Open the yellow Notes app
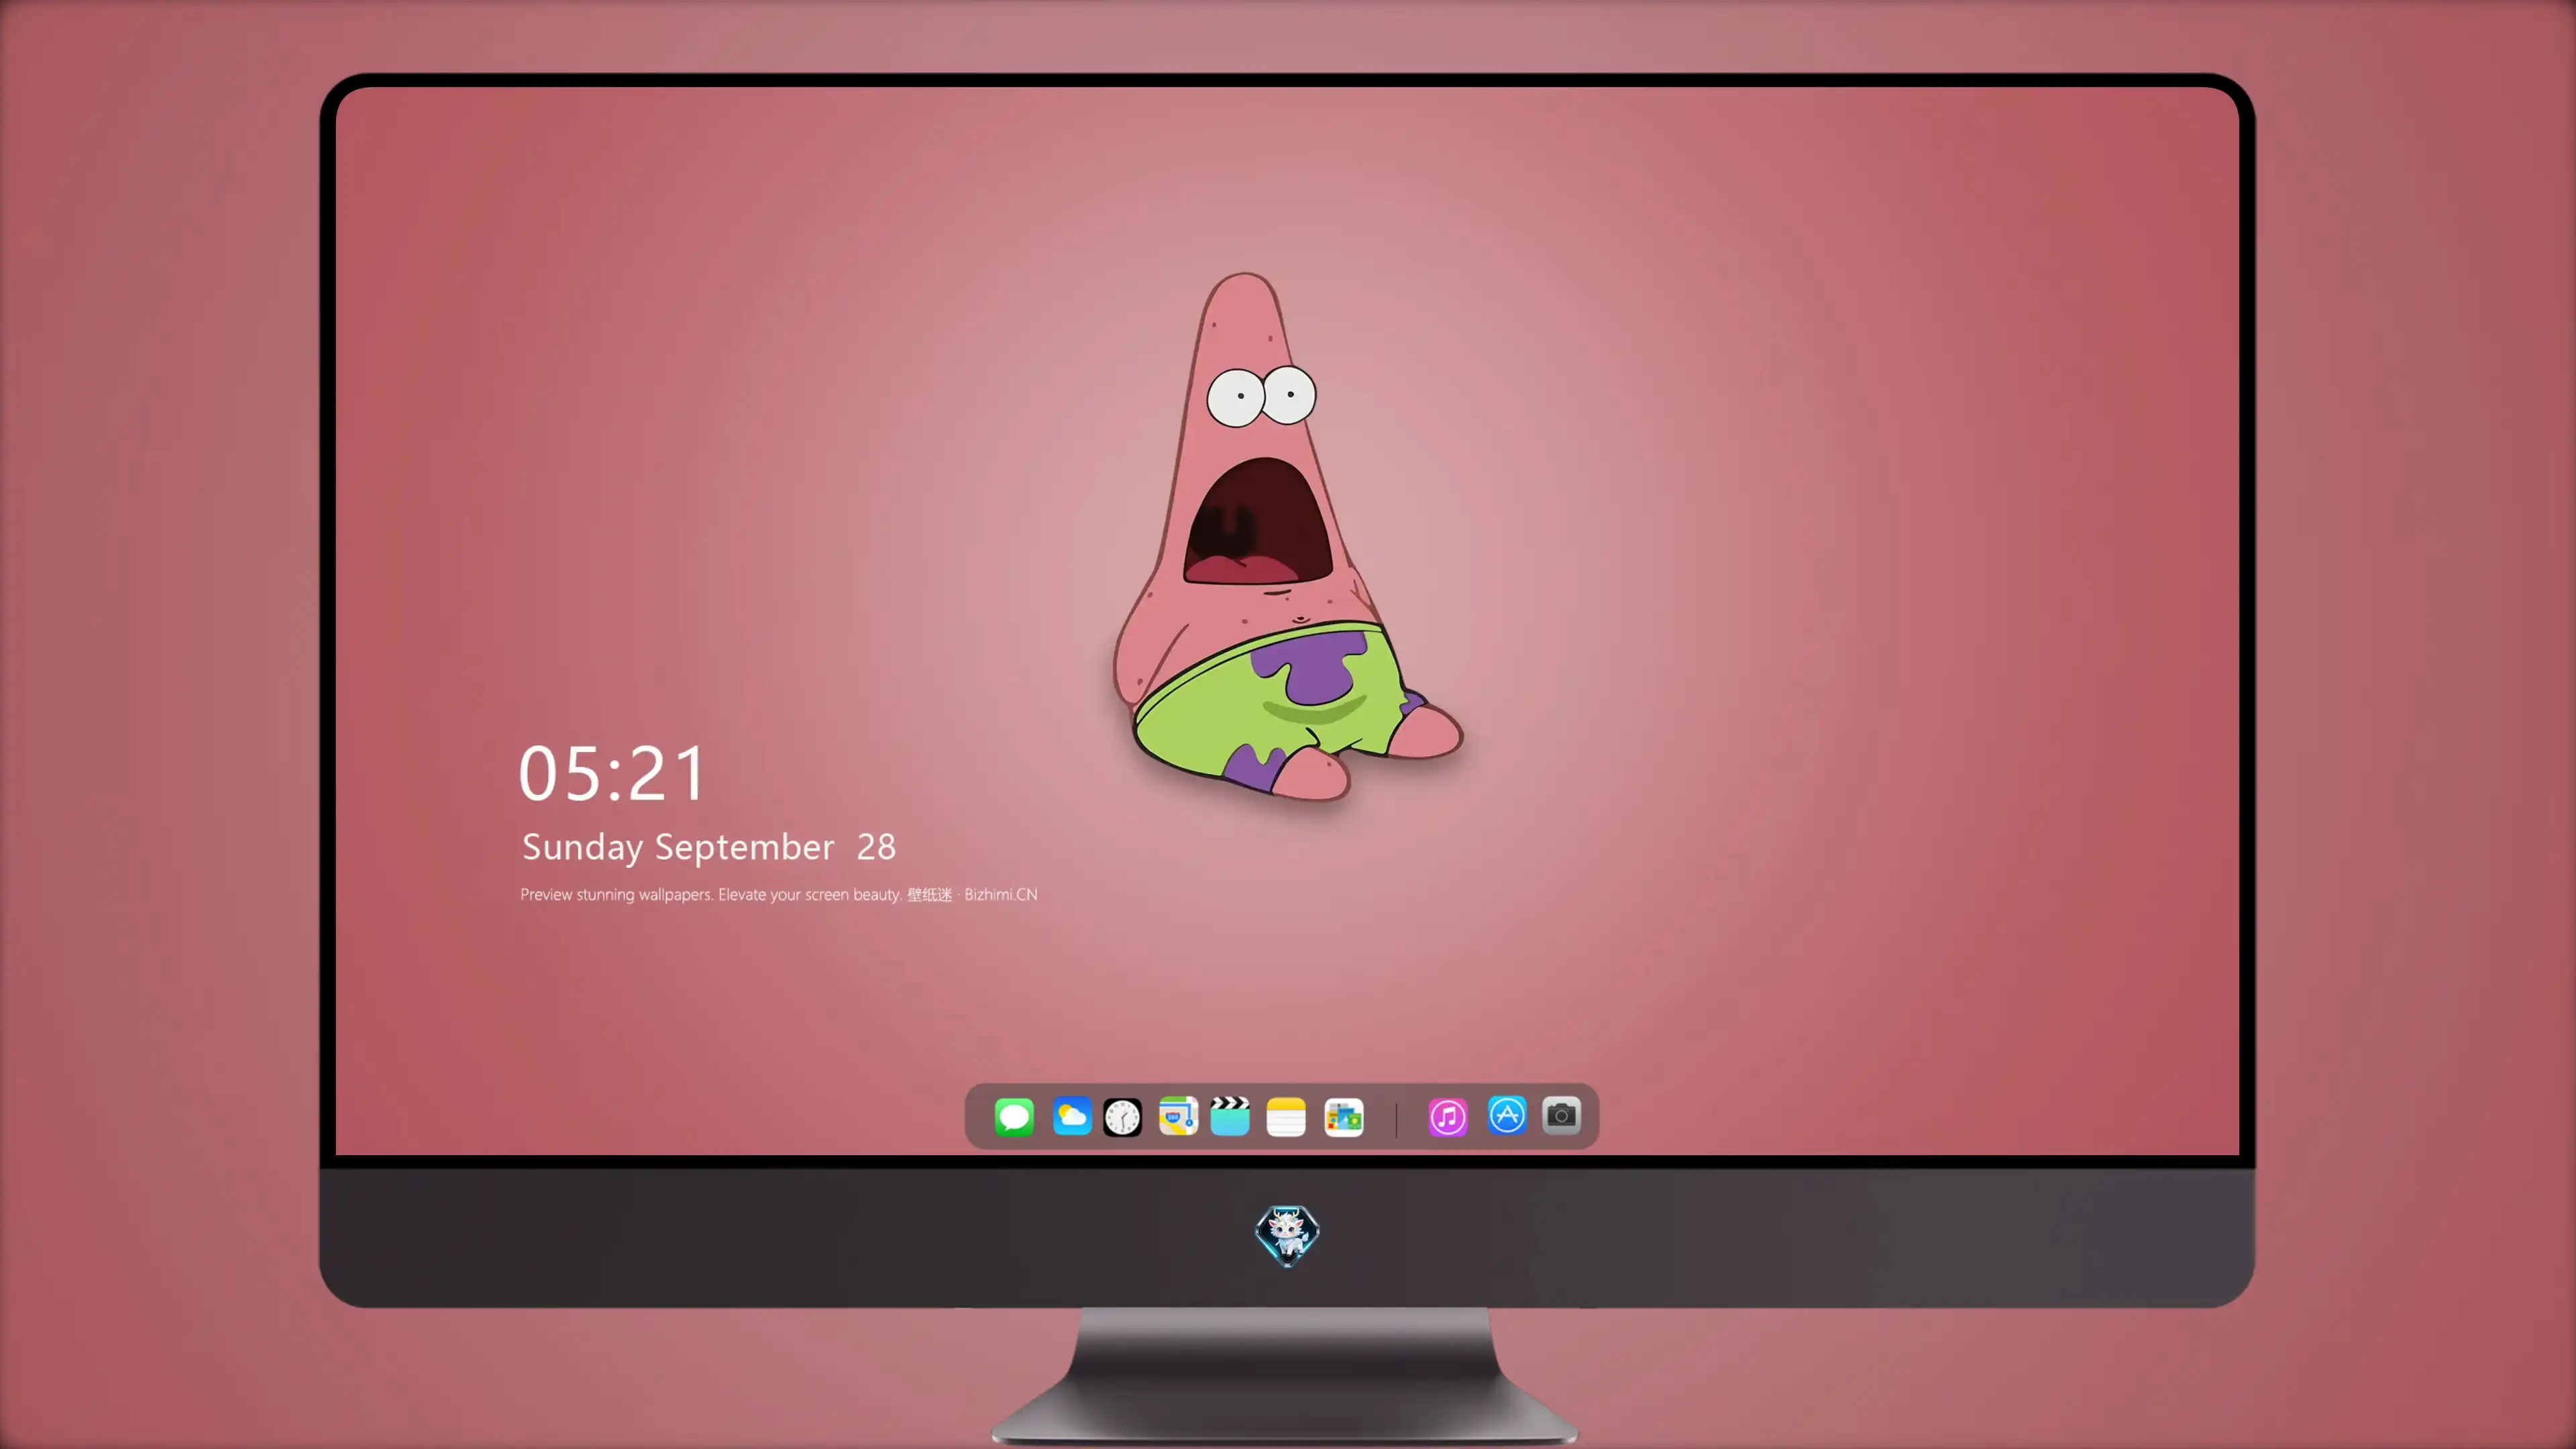The height and width of the screenshot is (1449, 2576). pos(1286,1116)
